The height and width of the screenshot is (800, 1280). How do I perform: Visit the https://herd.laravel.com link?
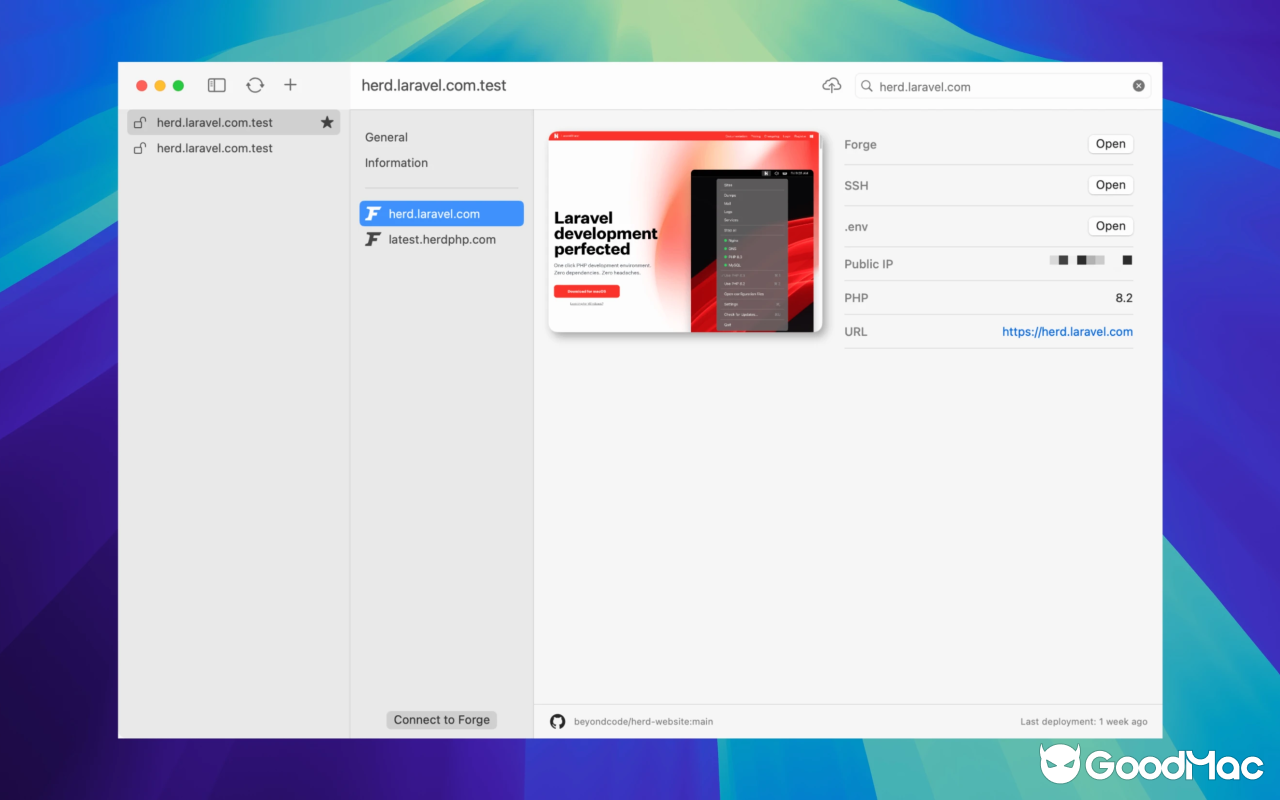pyautogui.click(x=1067, y=332)
